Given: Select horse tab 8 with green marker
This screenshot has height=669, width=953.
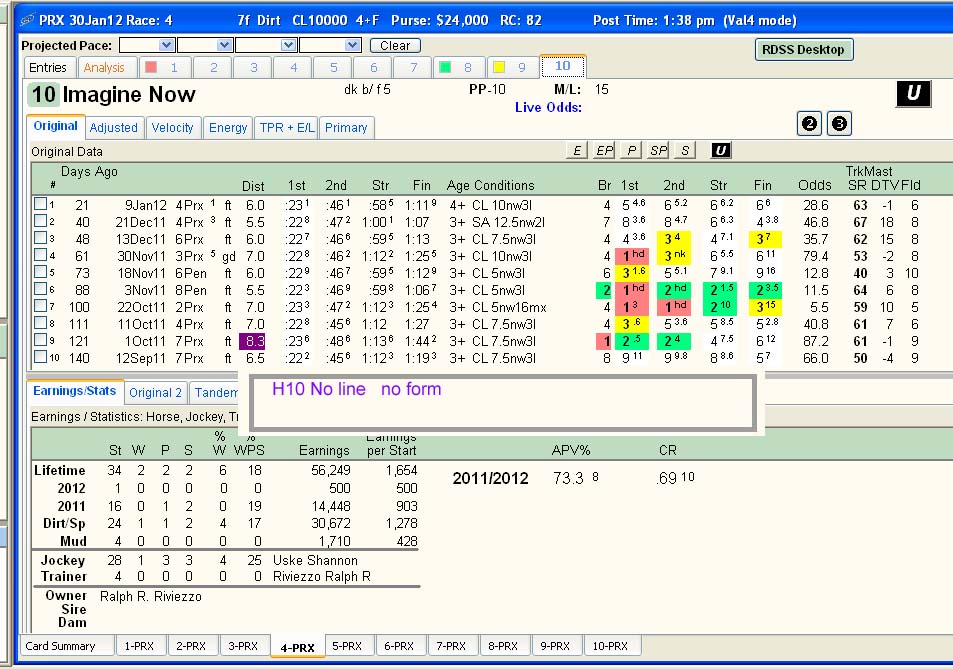Looking at the screenshot, I should click(459, 67).
